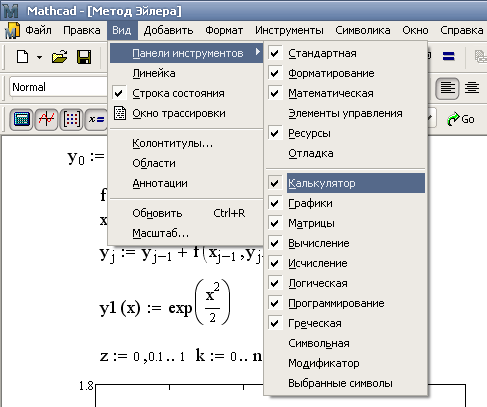Screen dimensions: 487x407
Task: Click the Mathcad title bar app icon
Action: tap(11, 11)
